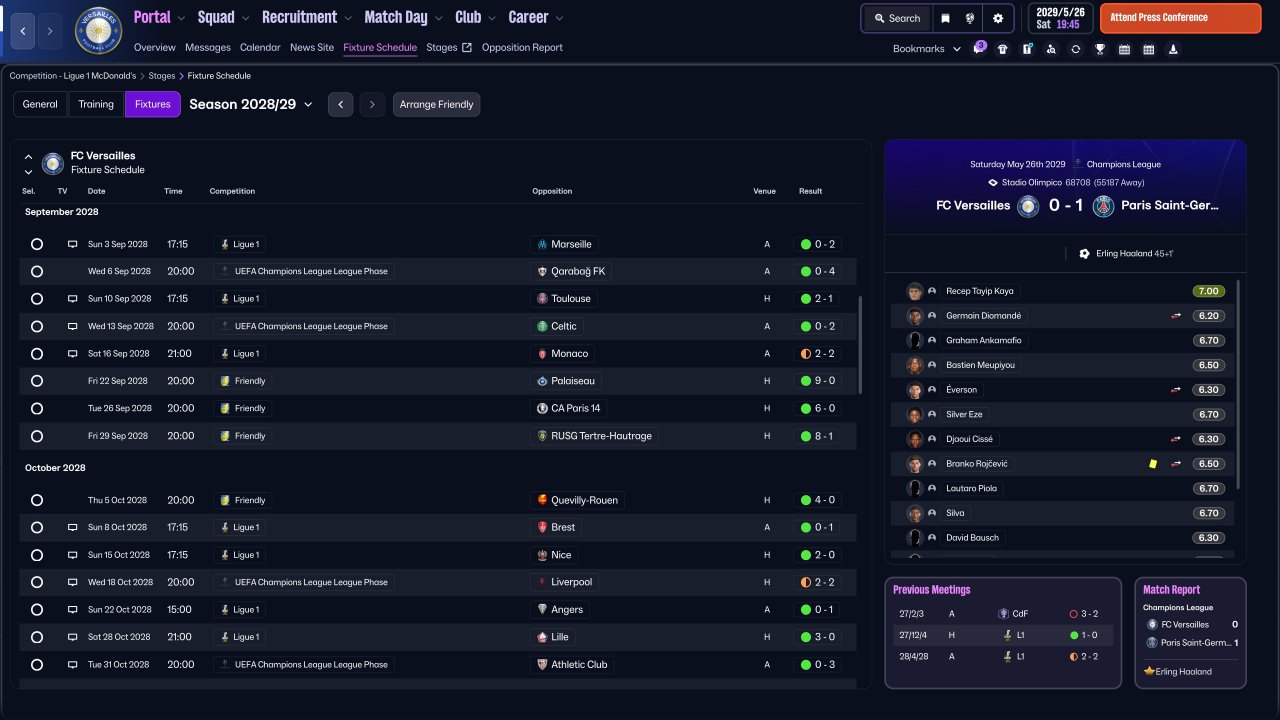The image size is (1280, 720).
Task: Select the Athletic Club fixture radio button
Action: (37, 664)
